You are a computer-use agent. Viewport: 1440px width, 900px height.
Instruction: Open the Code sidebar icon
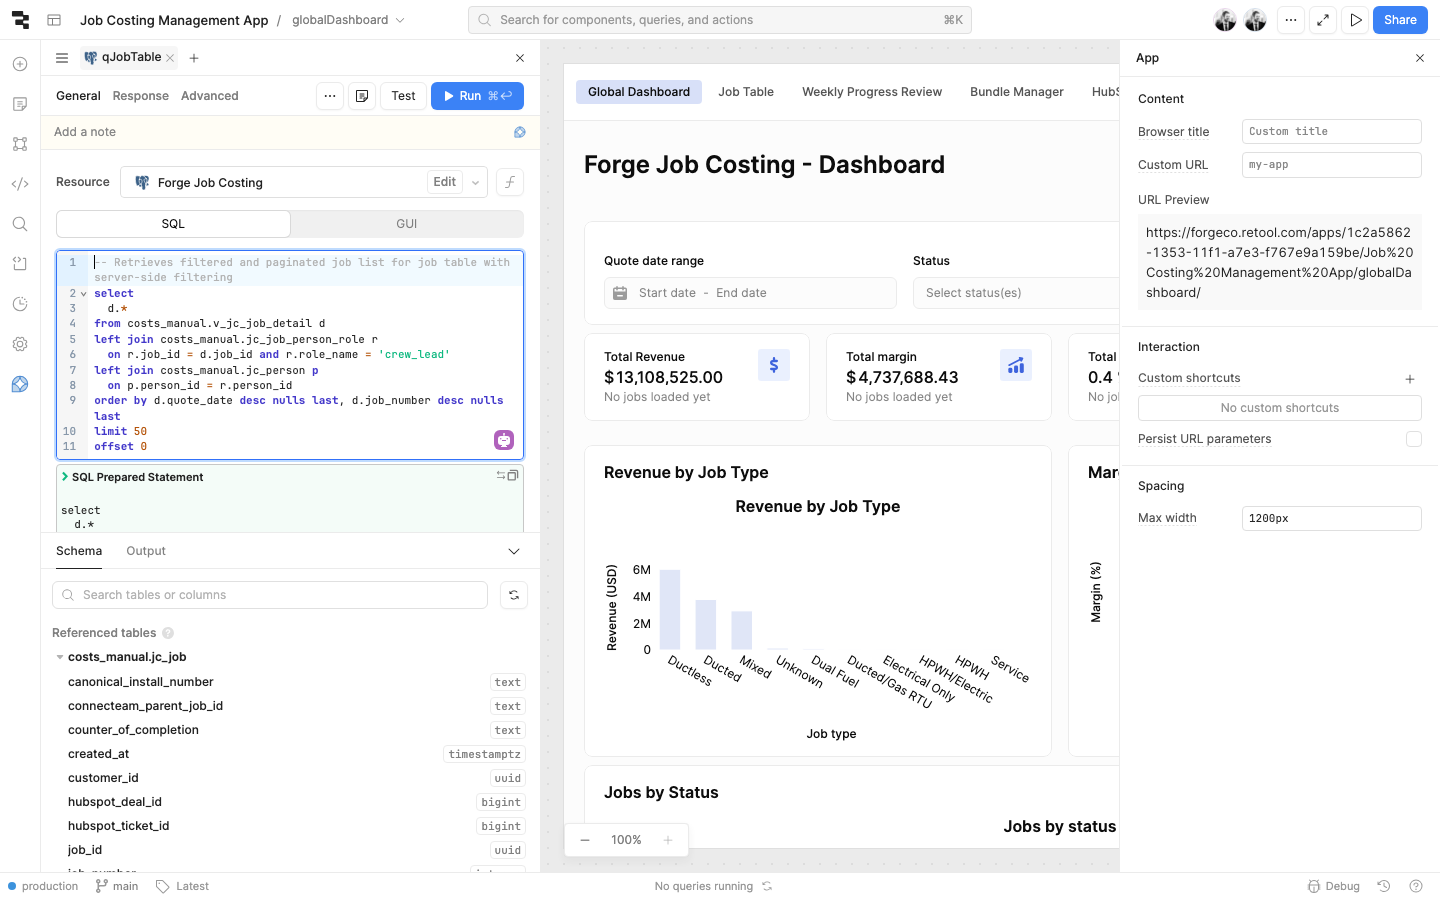click(x=20, y=184)
